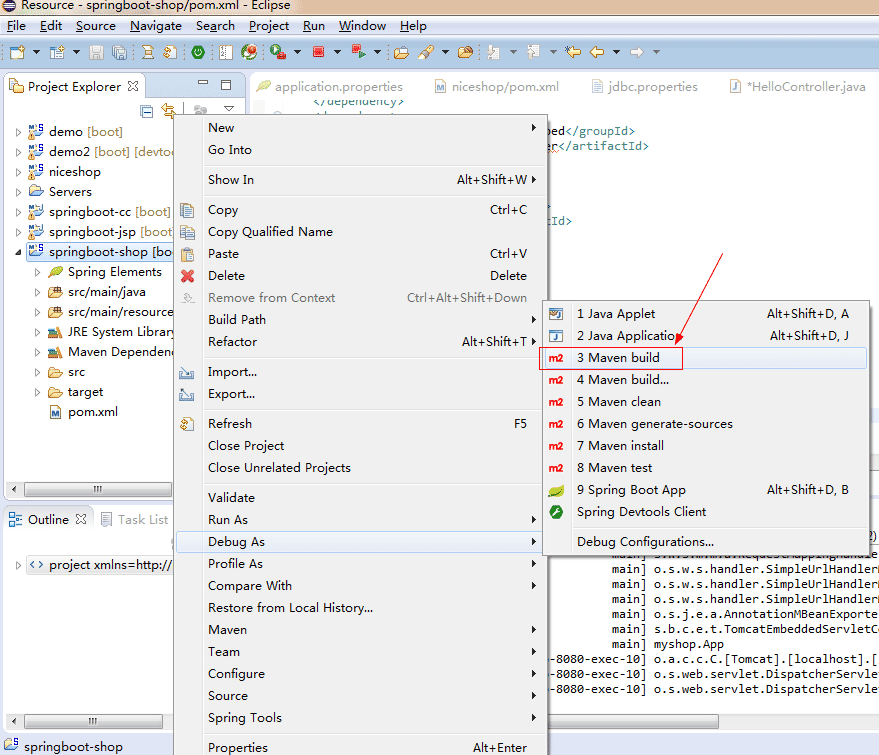Click the Back navigation arrow in toolbar
879x755 pixels.
(x=597, y=52)
